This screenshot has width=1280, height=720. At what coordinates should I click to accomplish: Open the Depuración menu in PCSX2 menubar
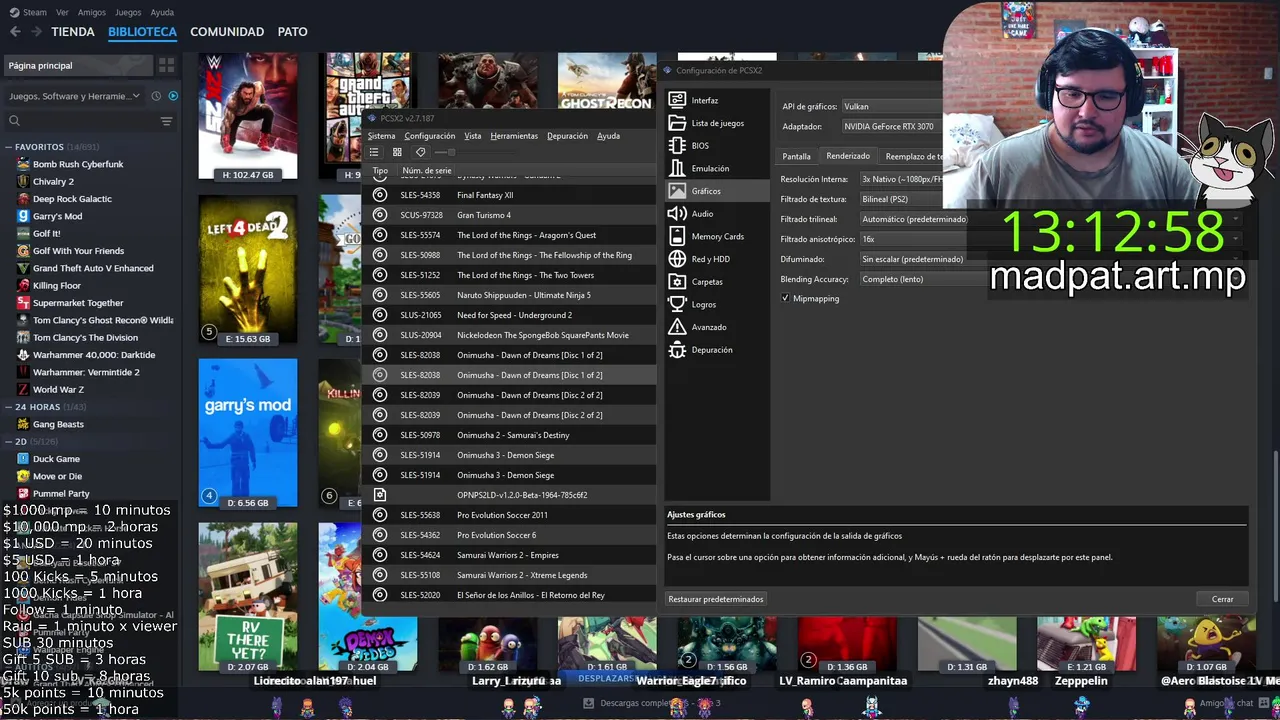[x=567, y=136]
